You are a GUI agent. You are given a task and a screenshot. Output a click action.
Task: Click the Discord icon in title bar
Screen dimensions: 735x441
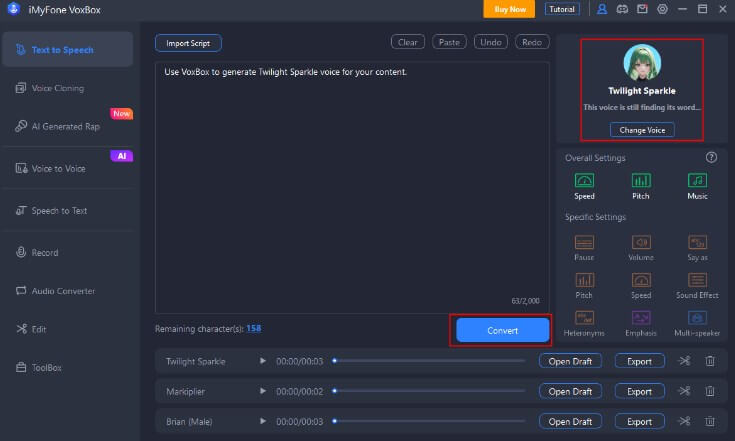[622, 9]
